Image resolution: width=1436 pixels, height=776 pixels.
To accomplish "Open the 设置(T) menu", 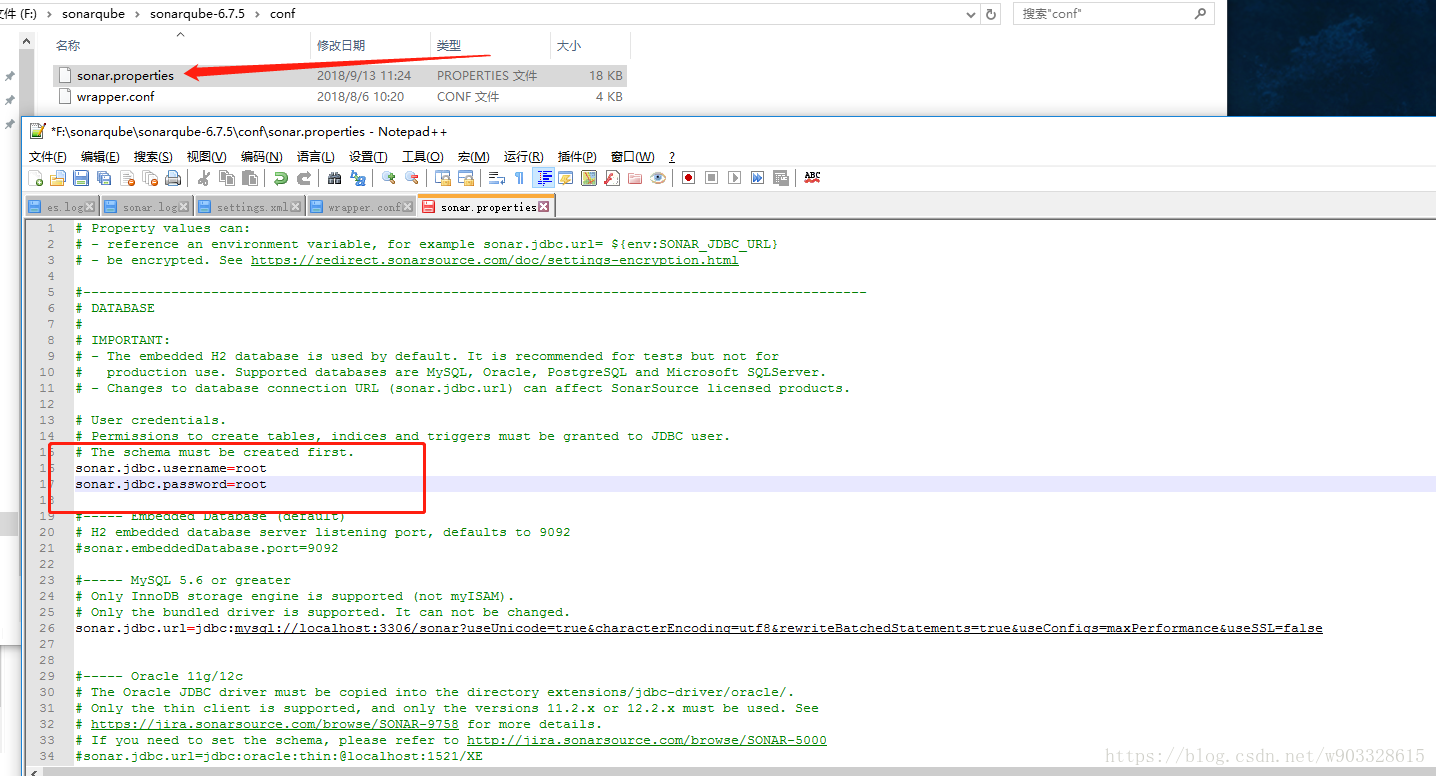I will 368,157.
